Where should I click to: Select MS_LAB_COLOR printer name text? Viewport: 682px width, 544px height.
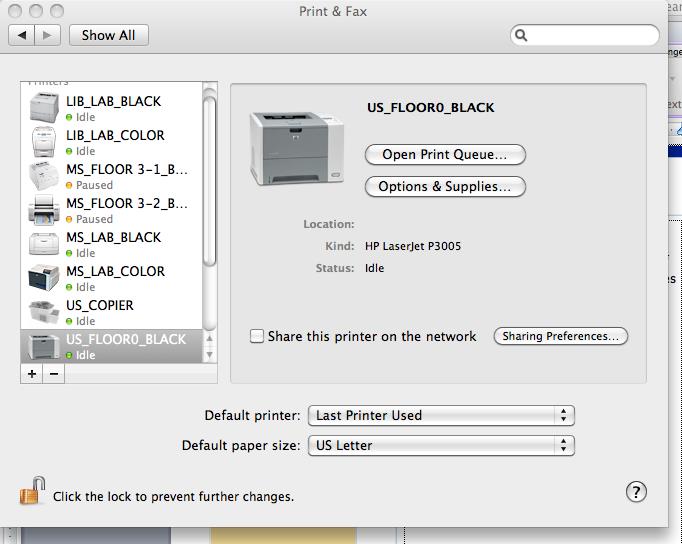115,271
